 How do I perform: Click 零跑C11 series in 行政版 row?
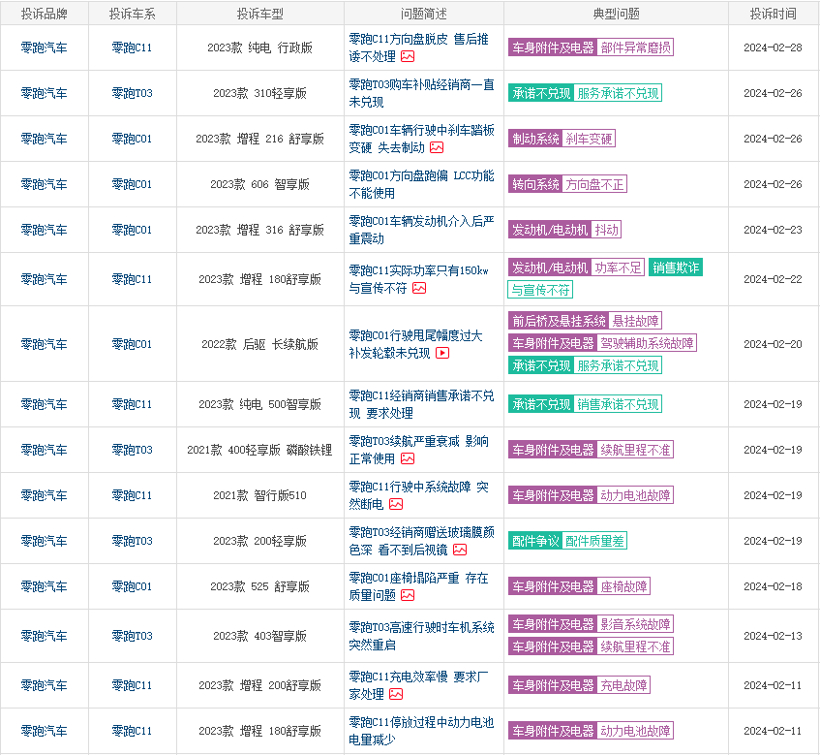(x=132, y=48)
